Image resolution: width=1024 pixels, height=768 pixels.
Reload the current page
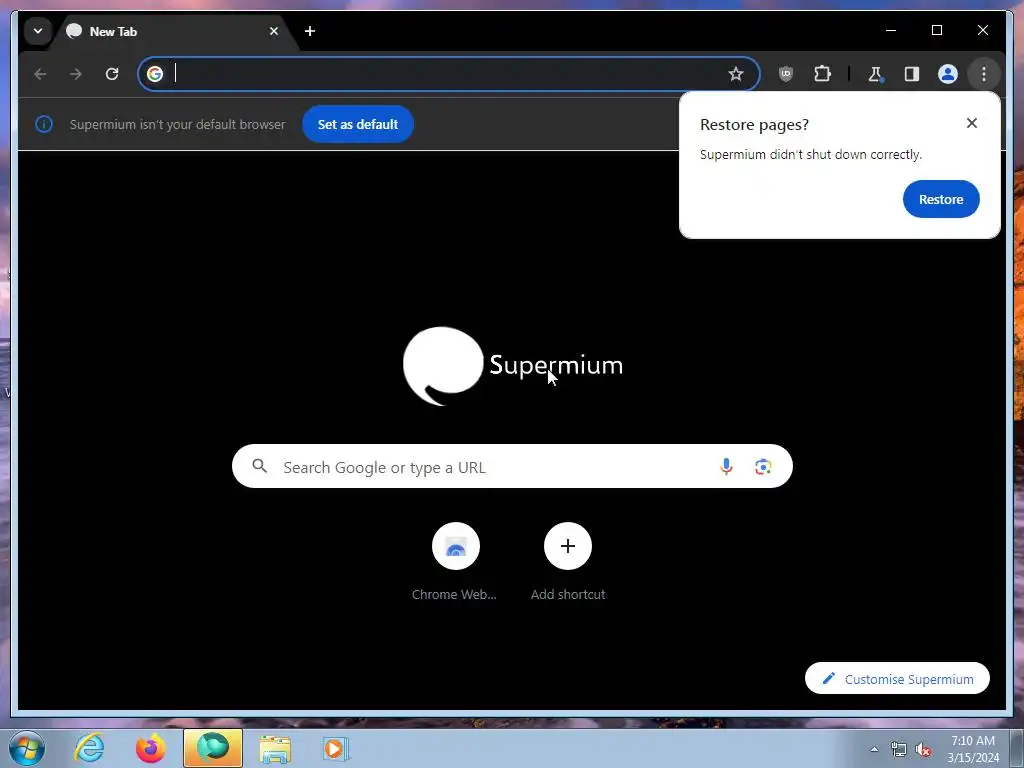tap(112, 74)
